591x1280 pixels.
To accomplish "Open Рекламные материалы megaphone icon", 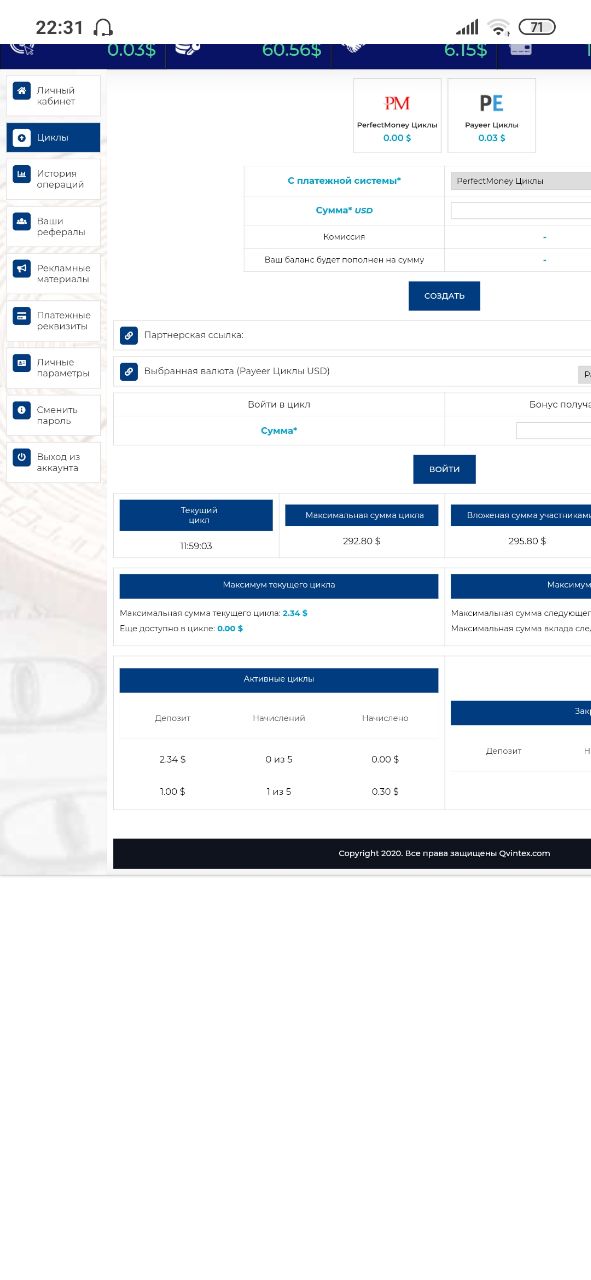I will [x=21, y=269].
